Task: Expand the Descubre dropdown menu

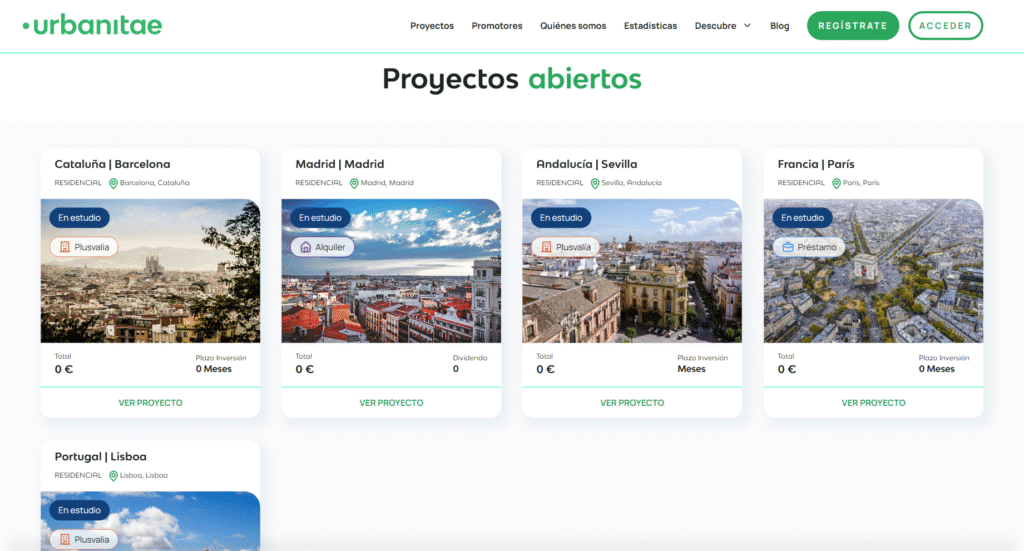Action: [722, 26]
